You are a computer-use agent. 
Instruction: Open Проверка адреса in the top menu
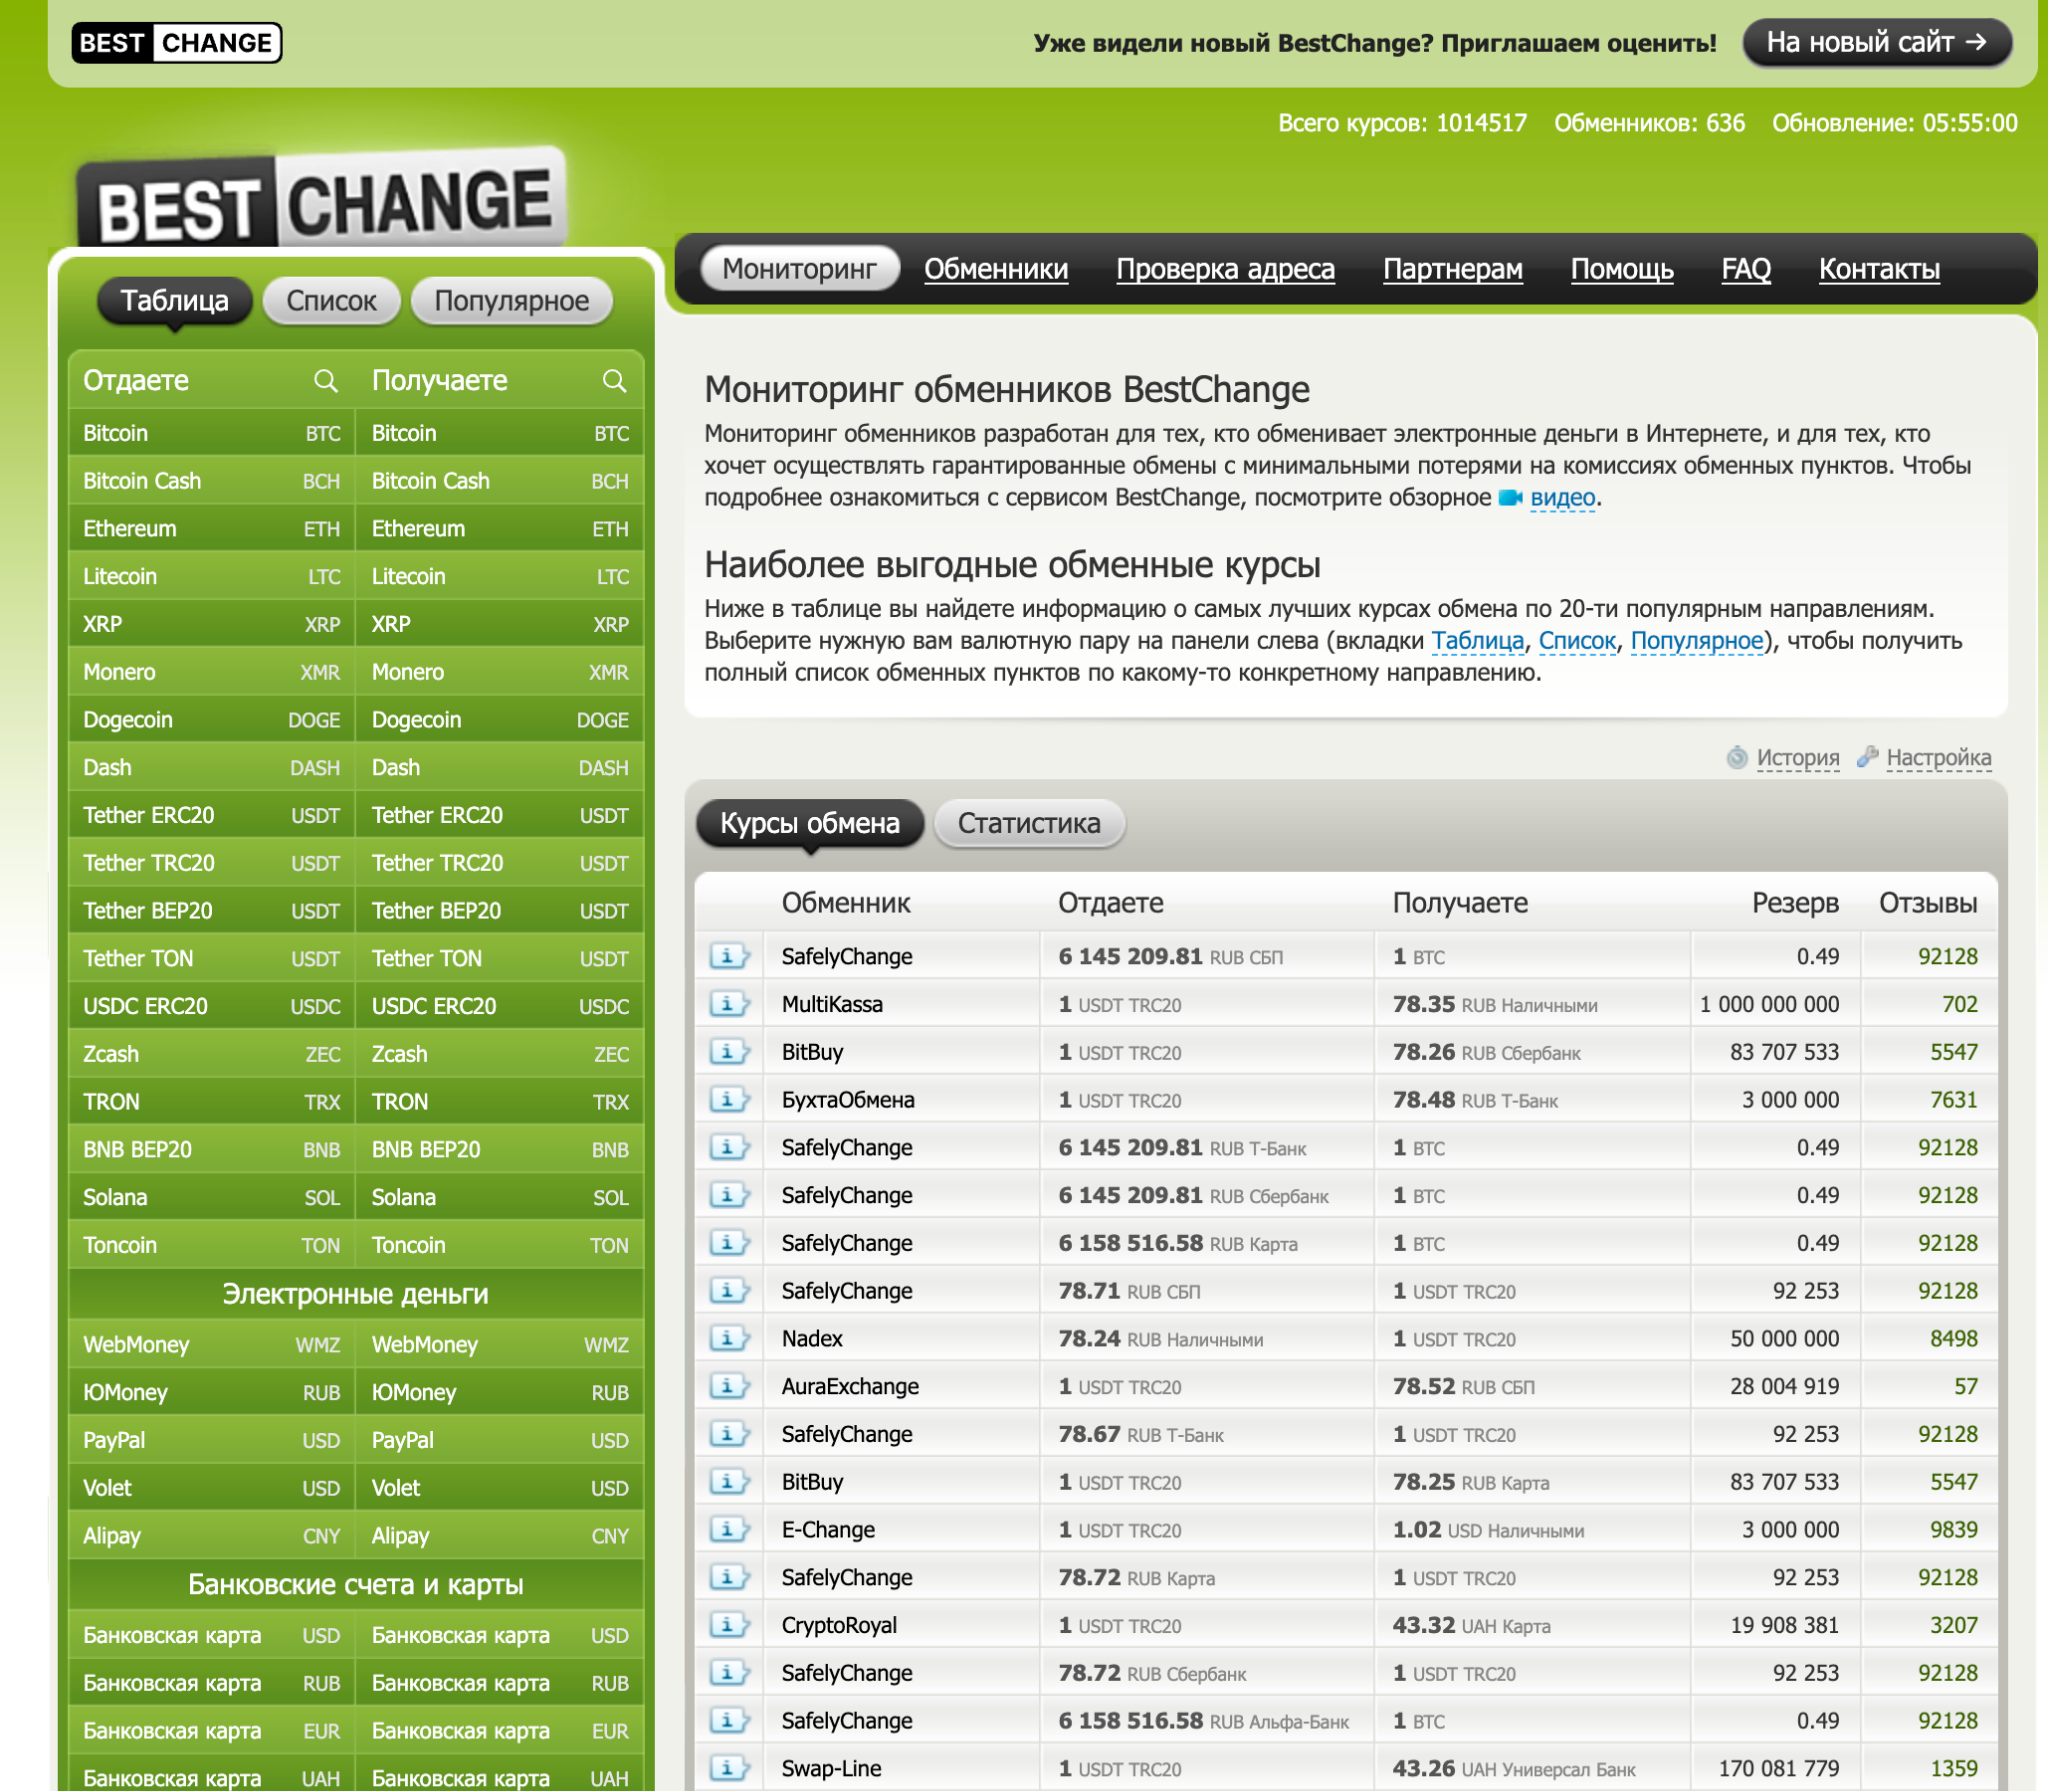coord(1225,269)
